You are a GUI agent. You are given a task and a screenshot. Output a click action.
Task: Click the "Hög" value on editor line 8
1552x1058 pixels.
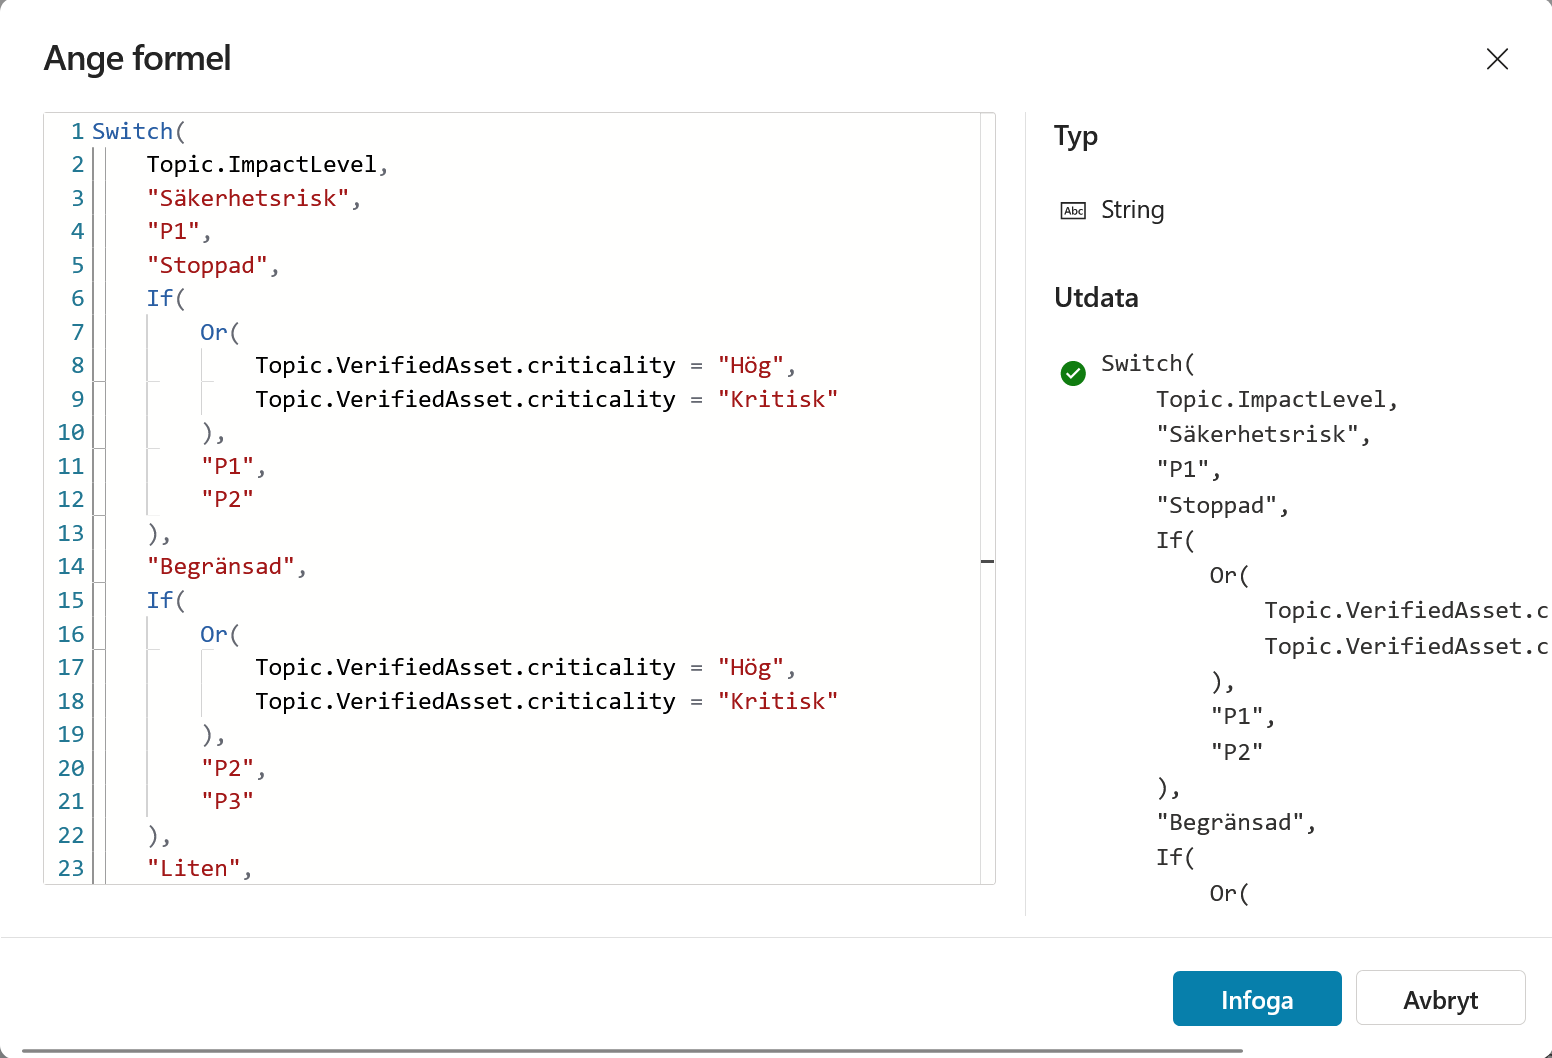[x=751, y=366]
